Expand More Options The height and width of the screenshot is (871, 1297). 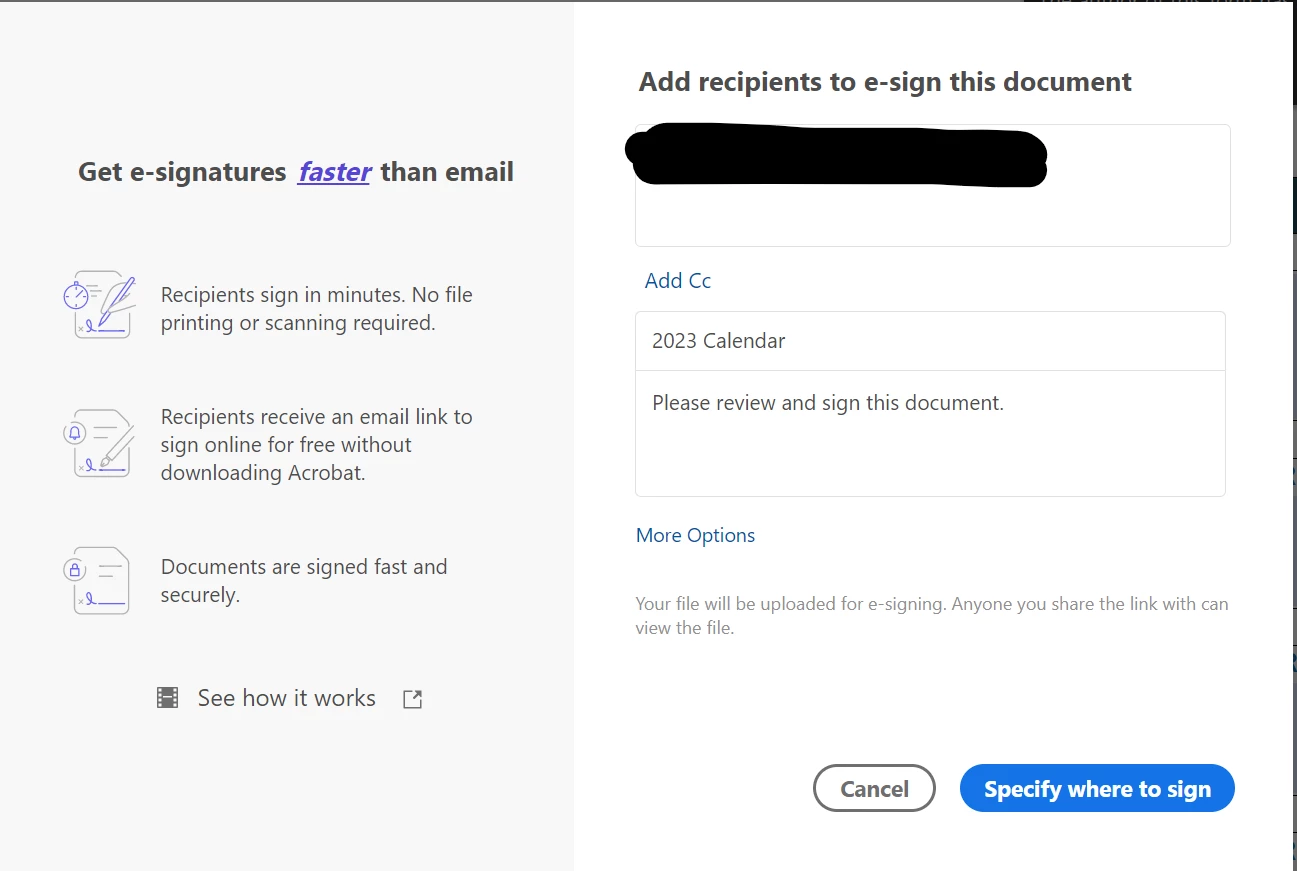(x=696, y=535)
